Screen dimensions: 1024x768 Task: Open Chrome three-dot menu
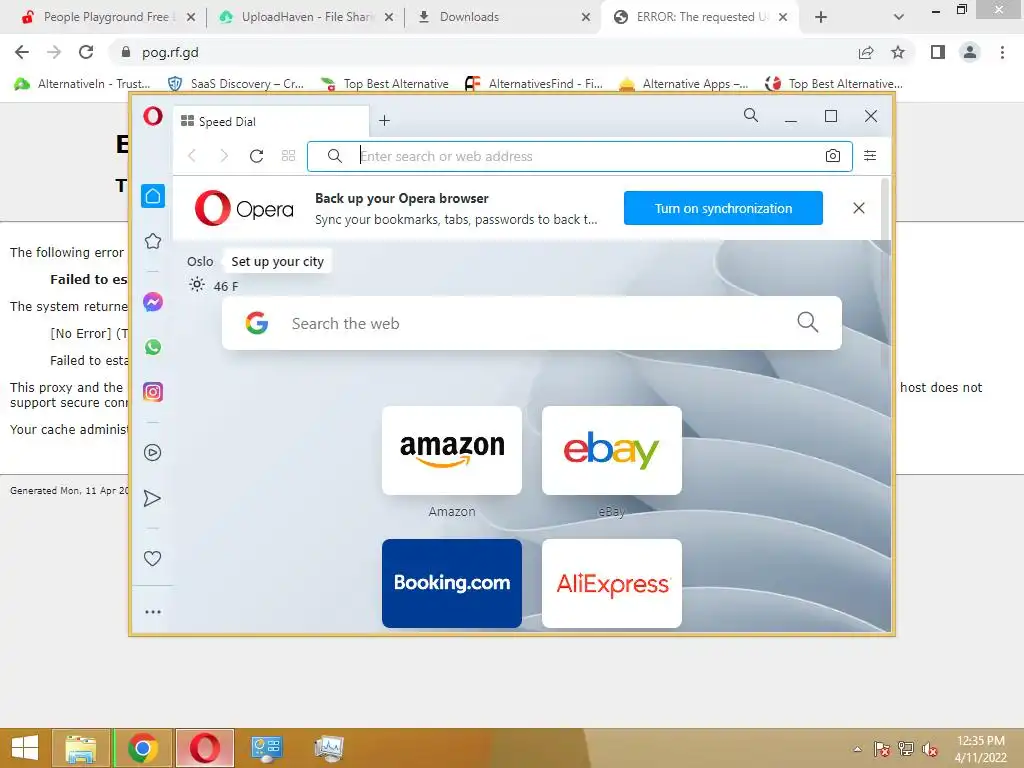tap(1002, 52)
